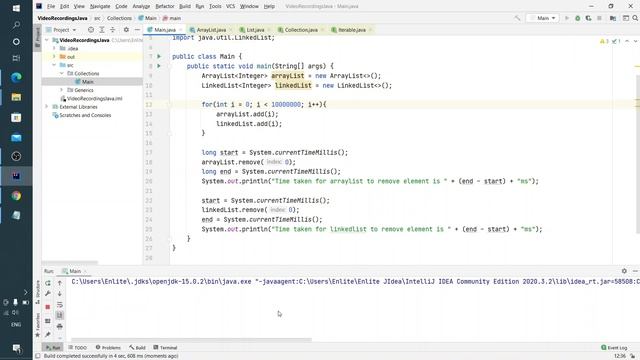The width and height of the screenshot is (640, 360).
Task: Click the Windows Start button
Action: point(16,8)
